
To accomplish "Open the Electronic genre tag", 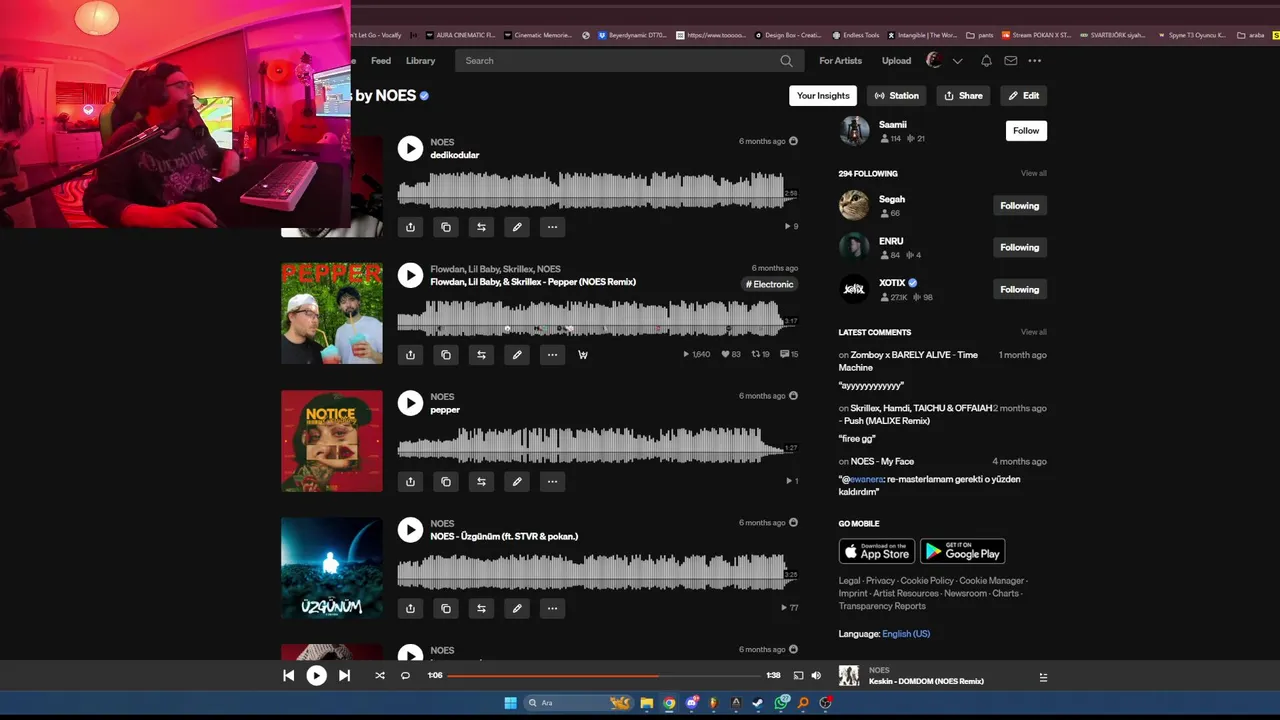I will (x=769, y=284).
